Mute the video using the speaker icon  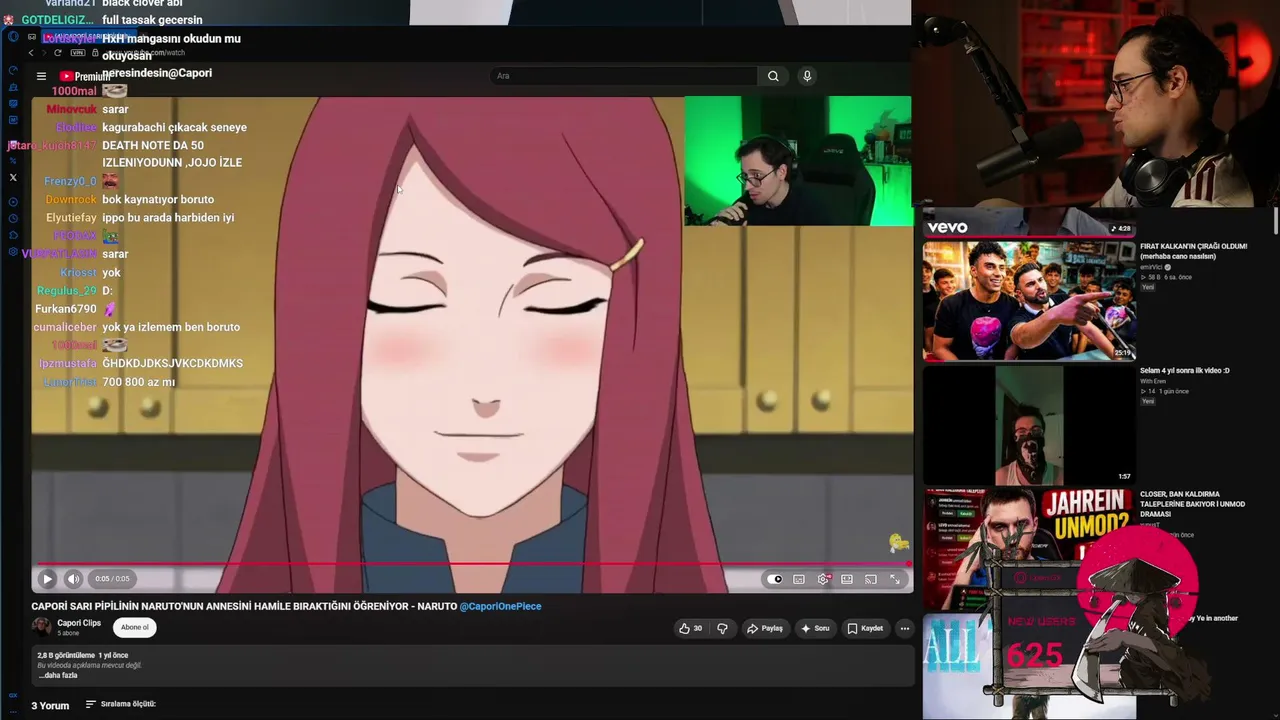point(73,579)
